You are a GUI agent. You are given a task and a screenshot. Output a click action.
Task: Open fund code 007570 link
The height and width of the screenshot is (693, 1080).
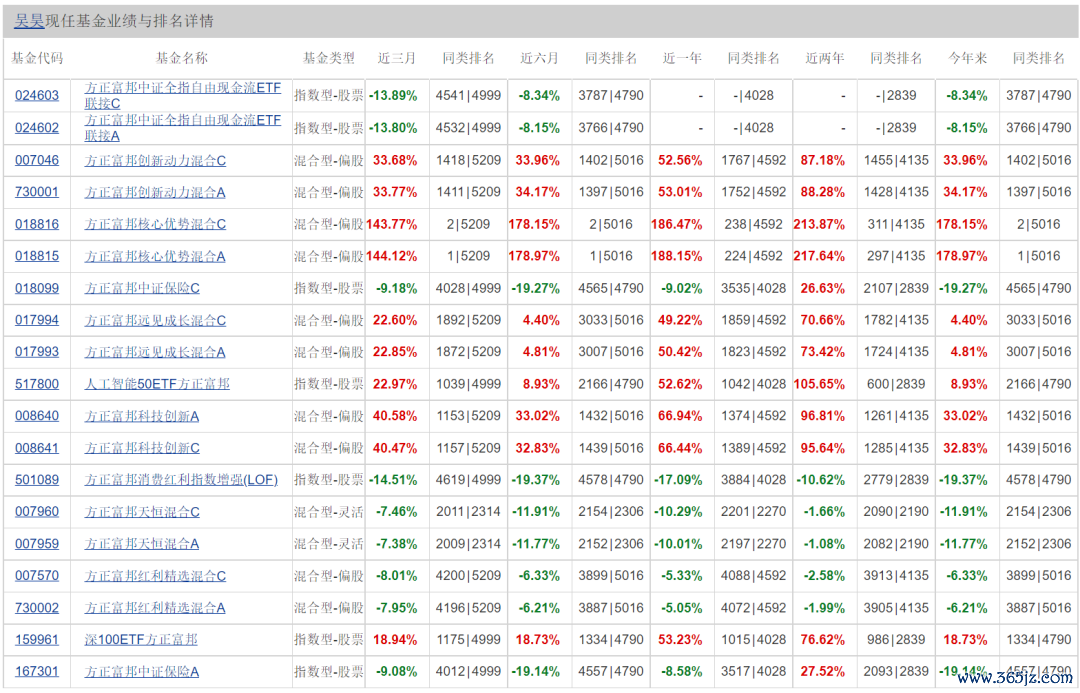37,576
